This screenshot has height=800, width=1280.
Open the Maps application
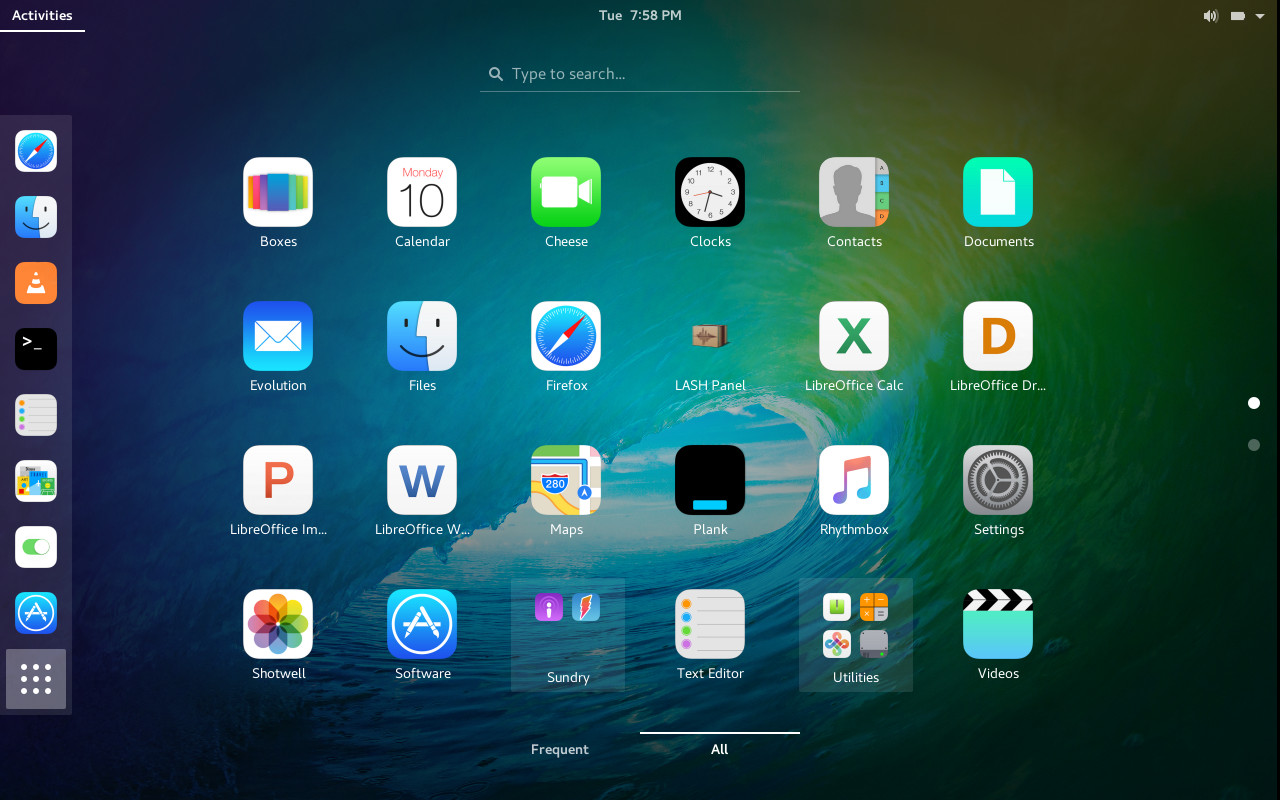click(x=566, y=480)
